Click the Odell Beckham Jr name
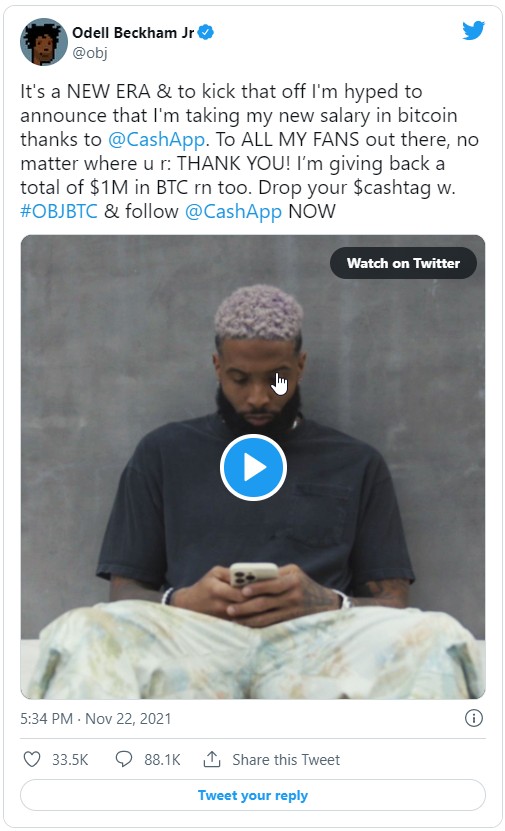The image size is (505, 831). 133,33
